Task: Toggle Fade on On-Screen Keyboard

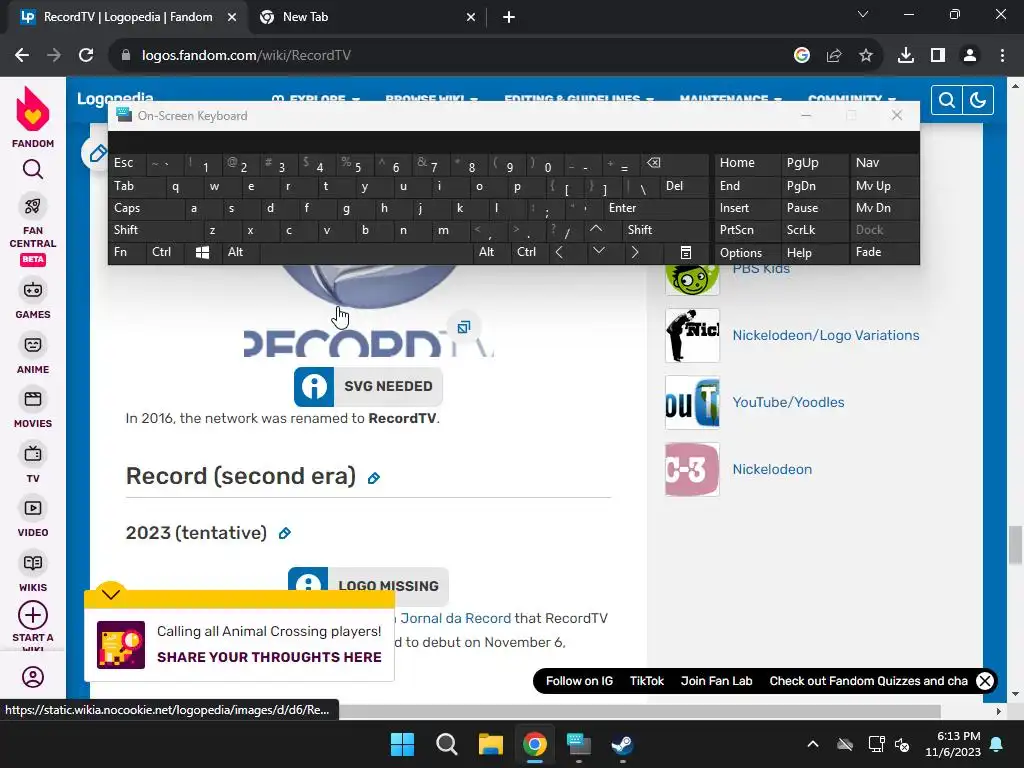Action: point(884,252)
